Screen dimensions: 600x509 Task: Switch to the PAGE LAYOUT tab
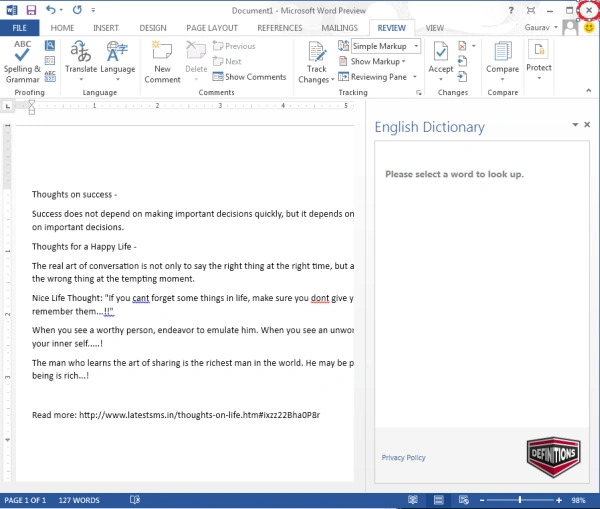click(x=212, y=28)
